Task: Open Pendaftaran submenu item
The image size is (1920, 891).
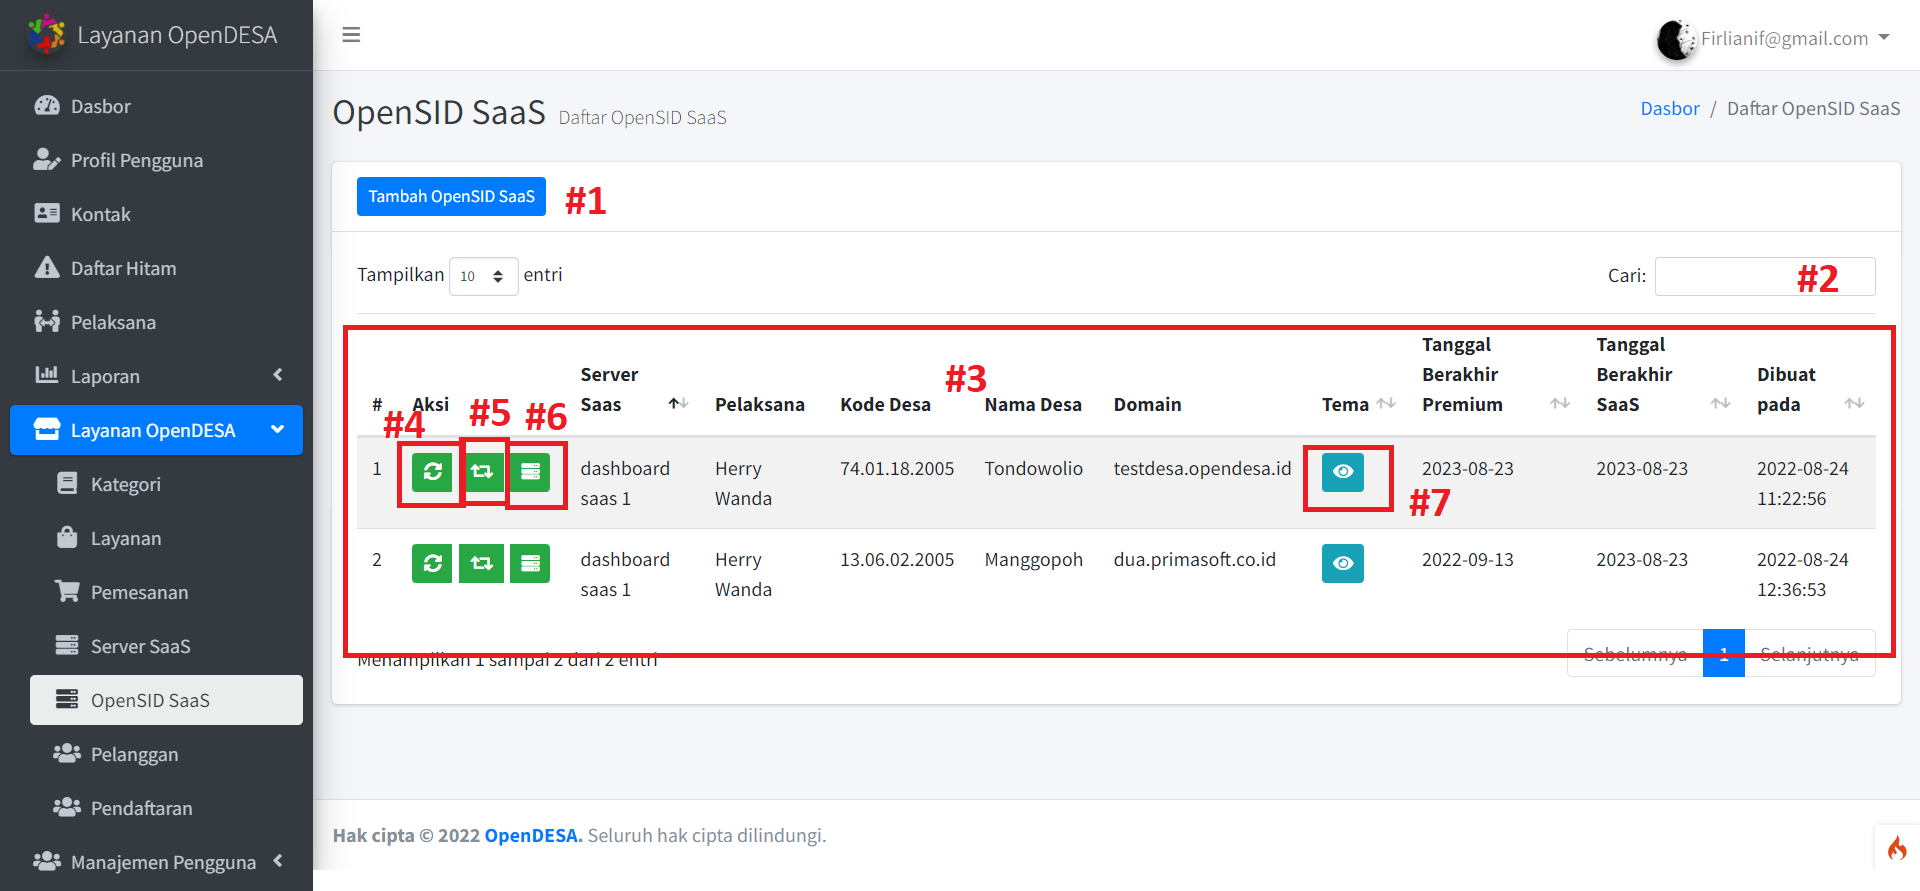Action: coord(166,808)
